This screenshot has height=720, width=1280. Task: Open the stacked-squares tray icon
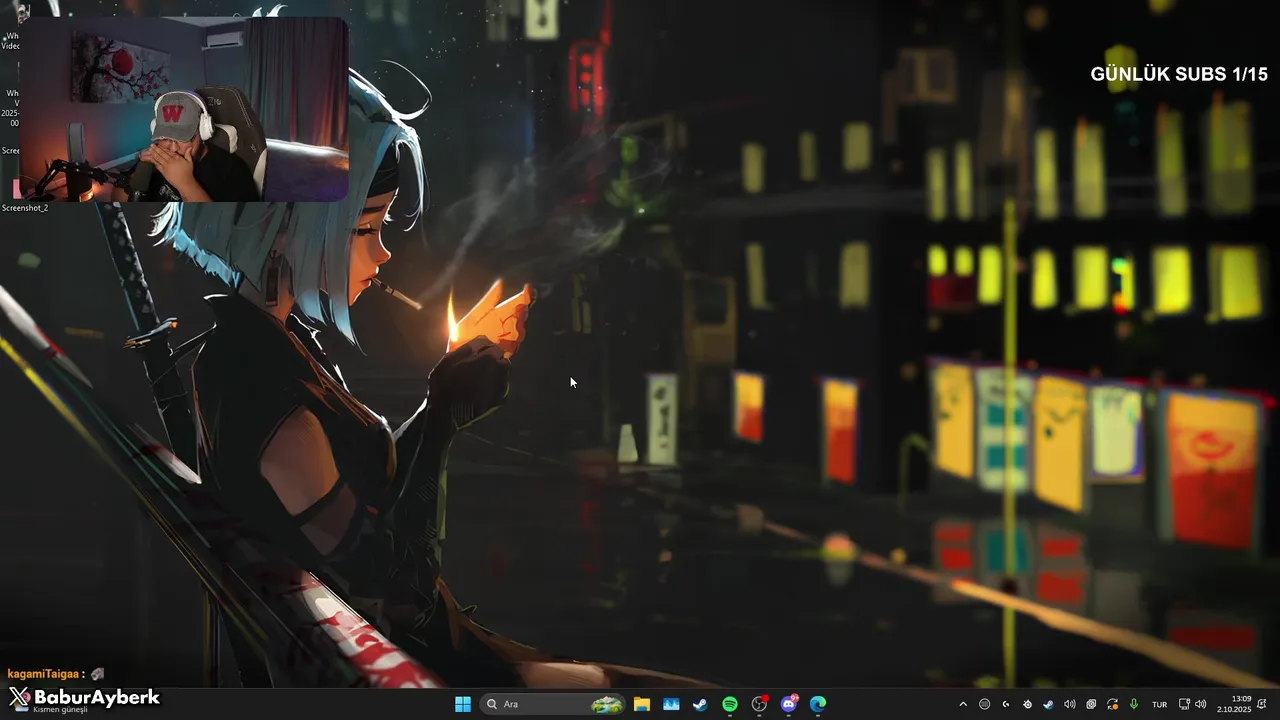[1091, 704]
